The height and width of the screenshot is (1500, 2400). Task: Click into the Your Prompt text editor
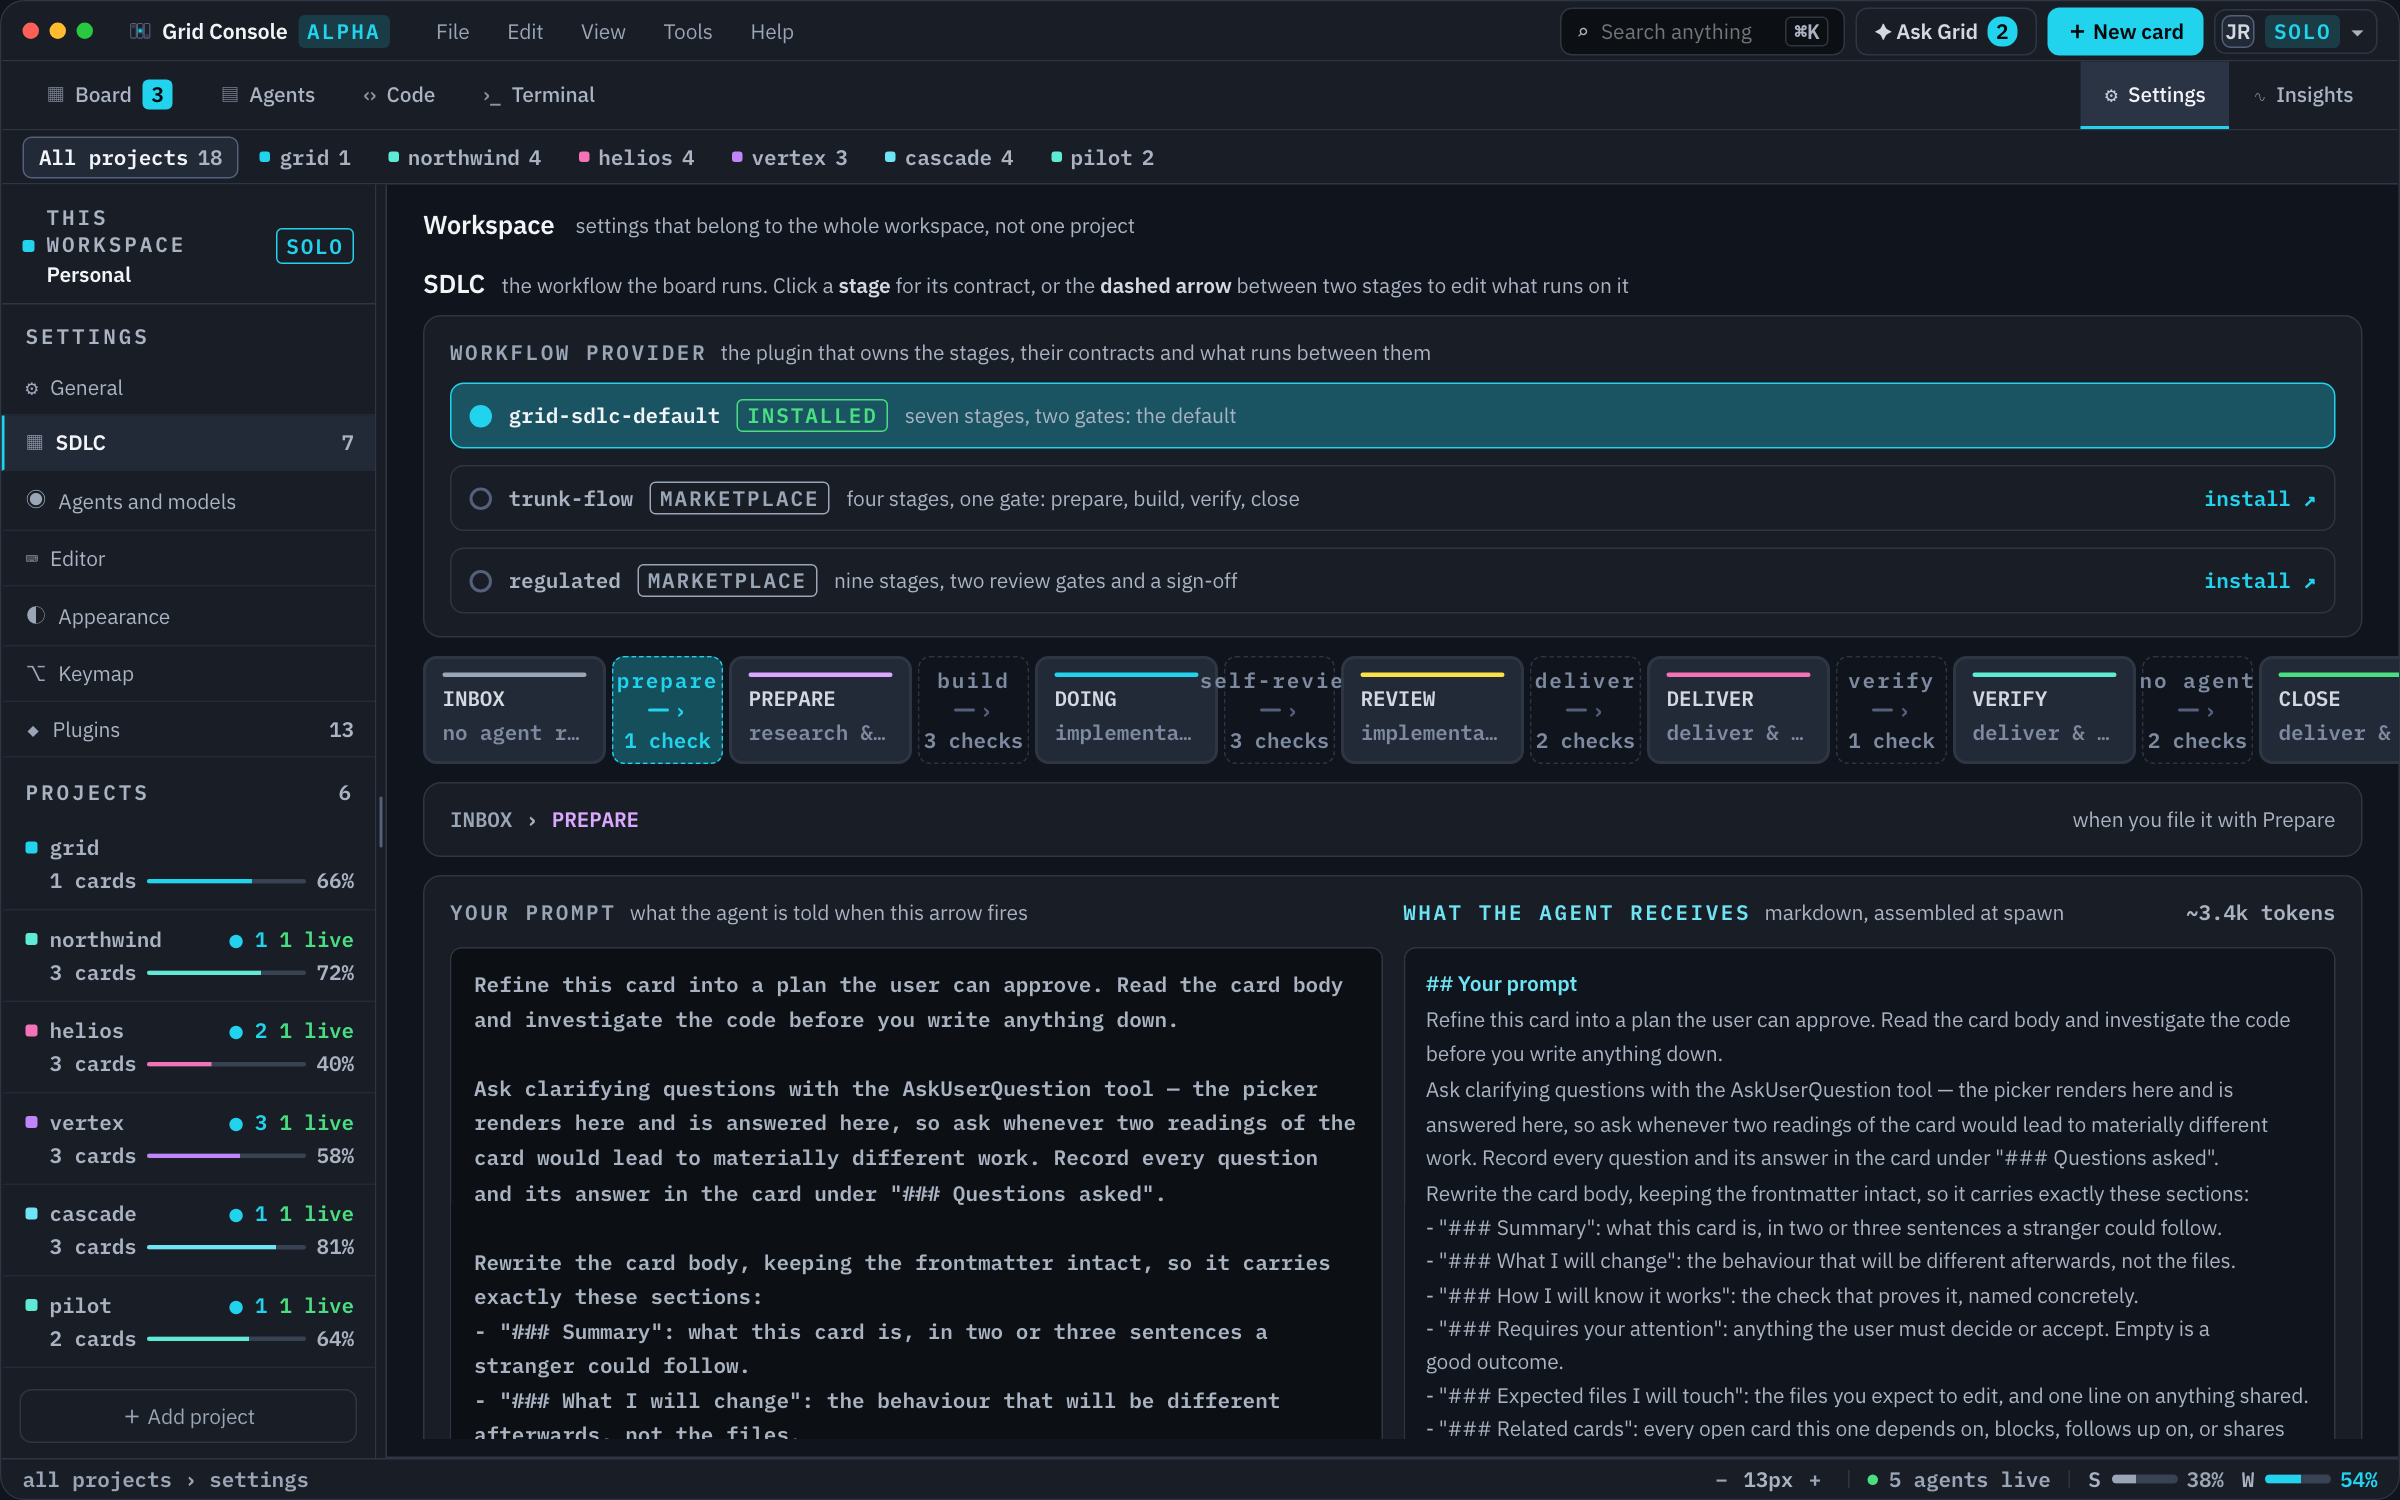(x=916, y=1194)
